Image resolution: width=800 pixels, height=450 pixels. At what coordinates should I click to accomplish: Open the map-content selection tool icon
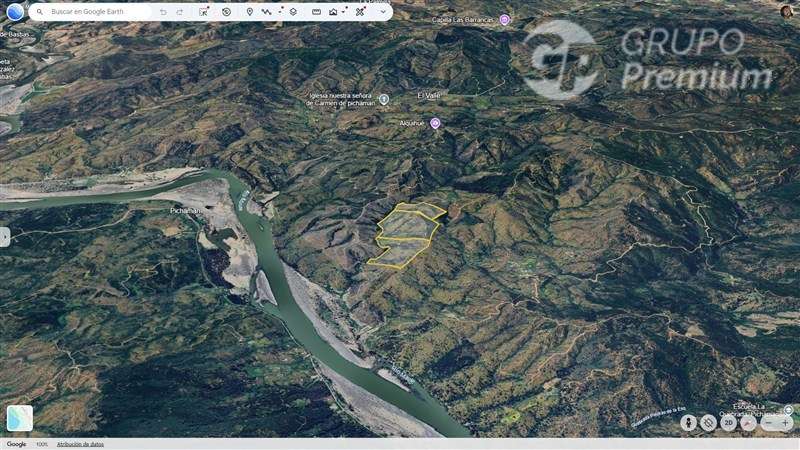pos(204,11)
